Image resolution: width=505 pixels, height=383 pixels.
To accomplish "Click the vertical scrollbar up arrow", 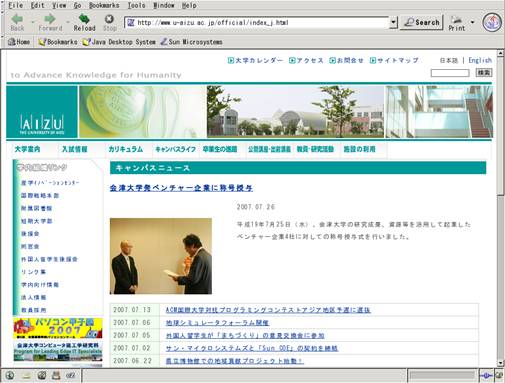I will pyautogui.click(x=500, y=53).
